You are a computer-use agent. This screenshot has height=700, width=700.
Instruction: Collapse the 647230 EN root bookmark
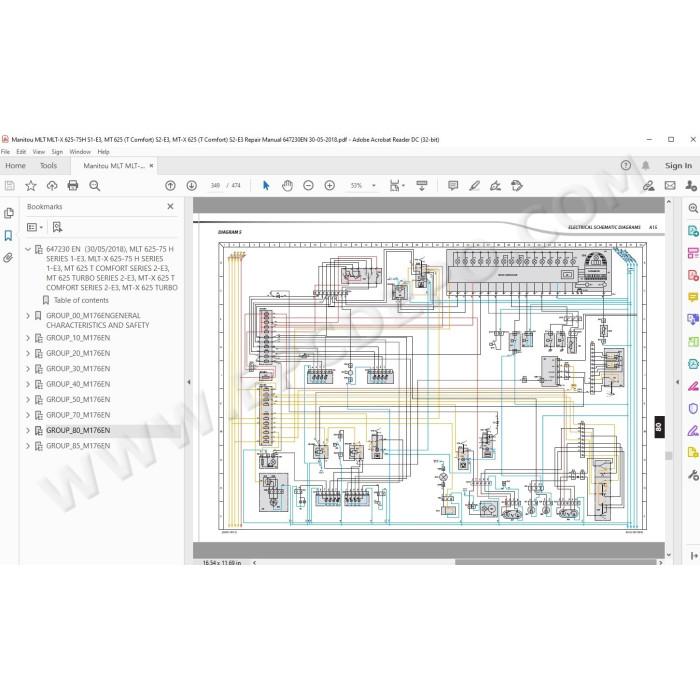coord(28,249)
